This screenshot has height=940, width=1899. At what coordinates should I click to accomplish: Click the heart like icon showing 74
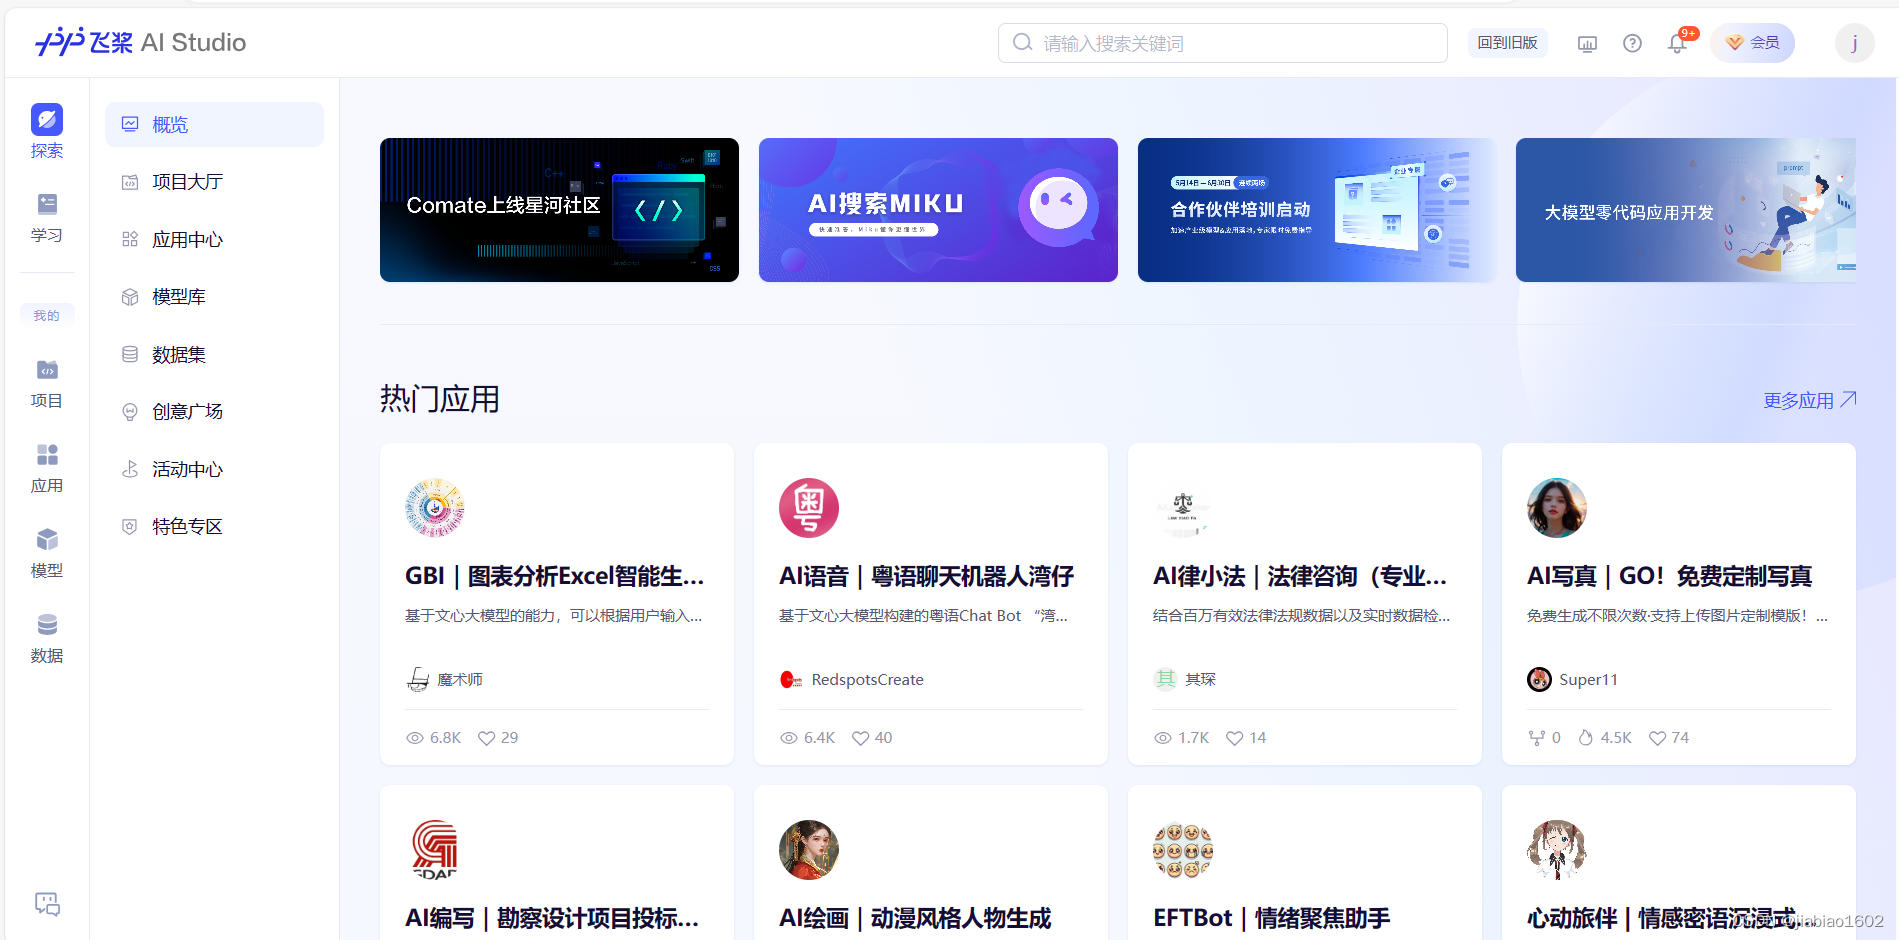1657,738
